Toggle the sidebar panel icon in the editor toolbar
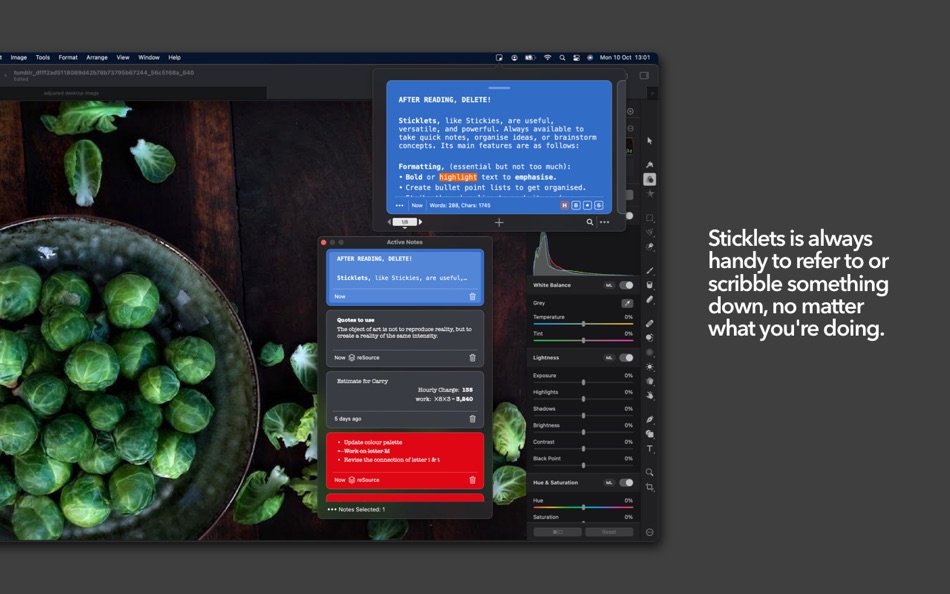950x594 pixels. 644,76
